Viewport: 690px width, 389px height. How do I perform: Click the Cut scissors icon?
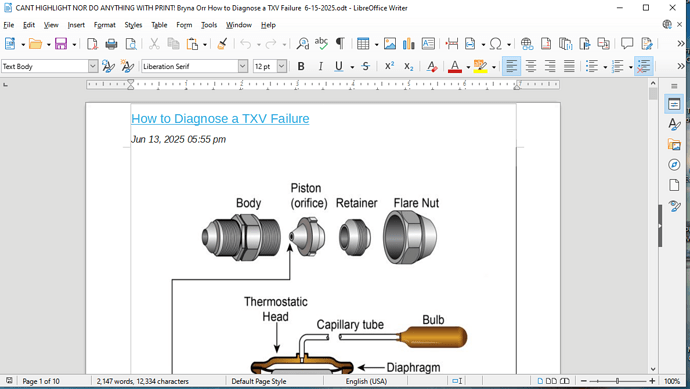(x=154, y=44)
